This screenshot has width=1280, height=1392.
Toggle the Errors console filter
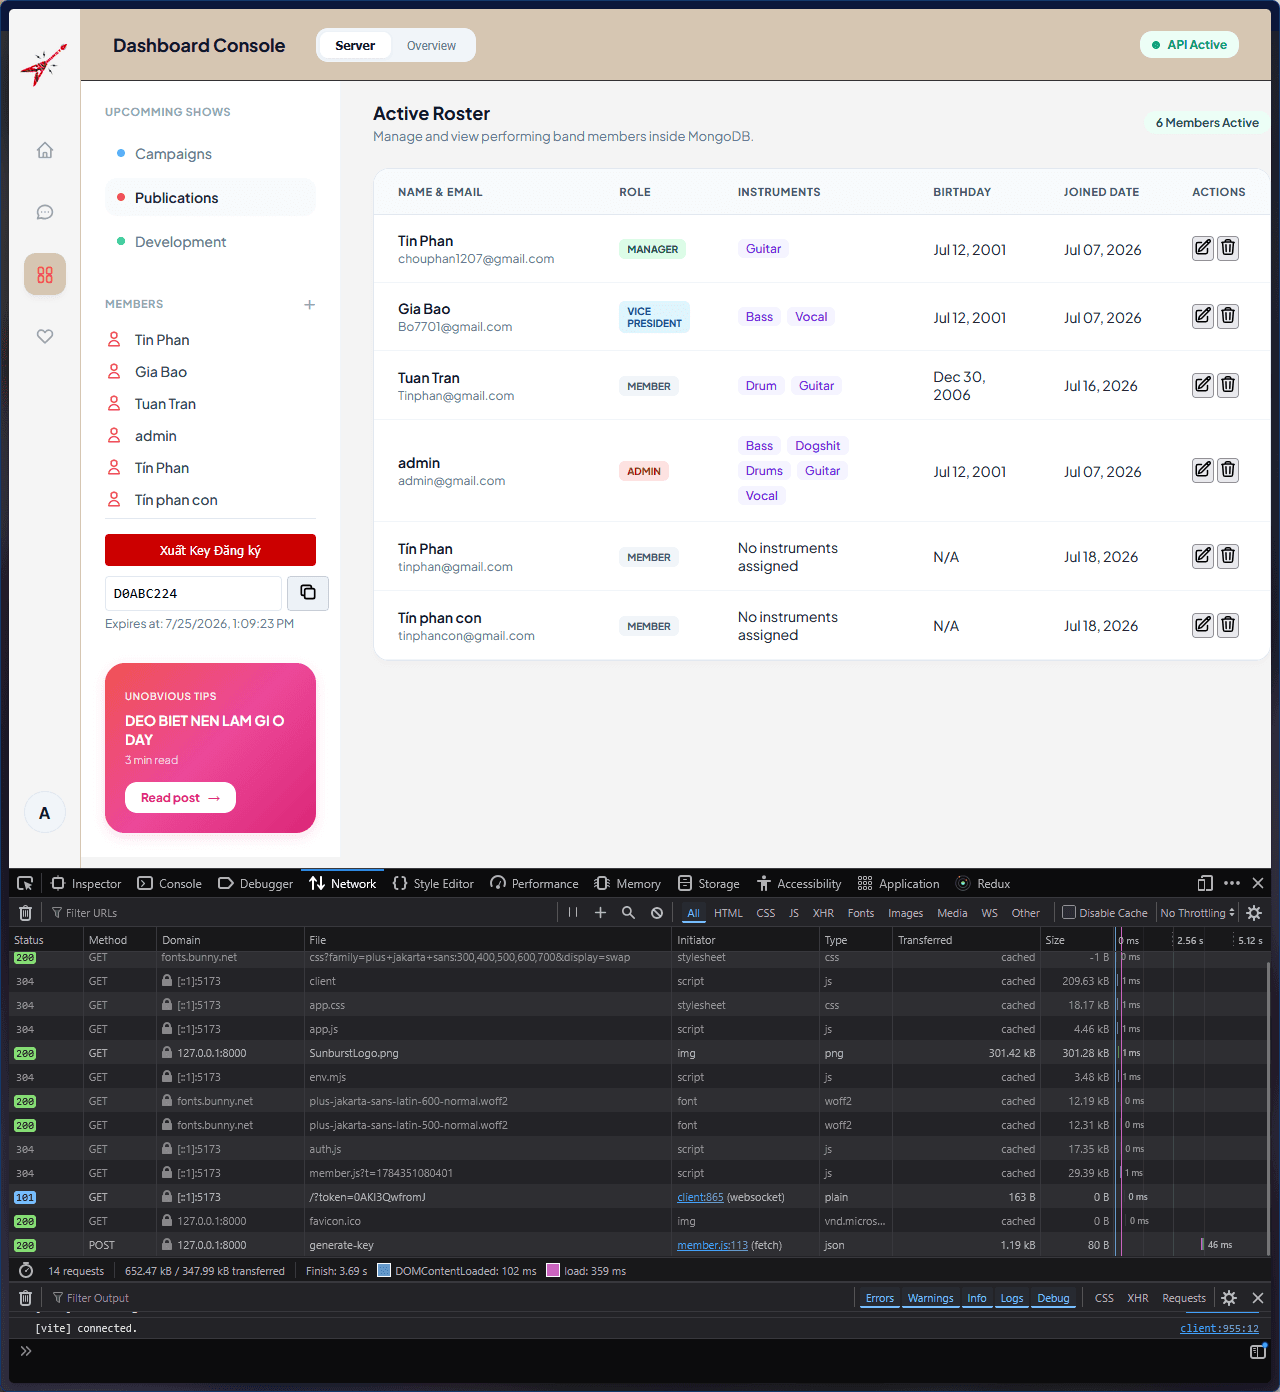(x=880, y=1298)
